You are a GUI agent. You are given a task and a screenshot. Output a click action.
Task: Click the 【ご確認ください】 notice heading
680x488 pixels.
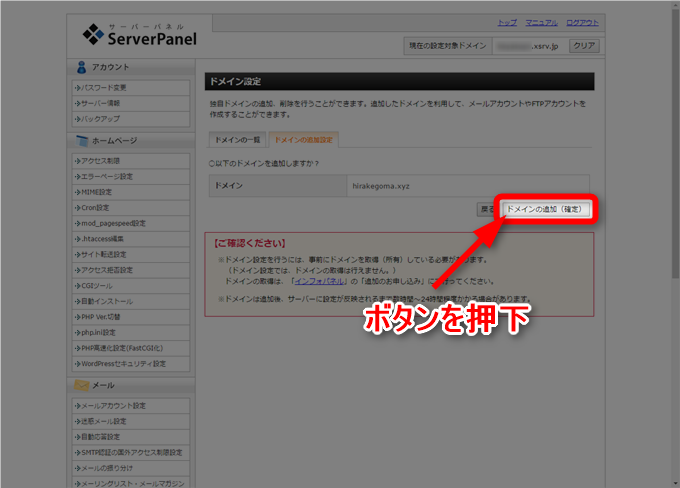[x=249, y=243]
